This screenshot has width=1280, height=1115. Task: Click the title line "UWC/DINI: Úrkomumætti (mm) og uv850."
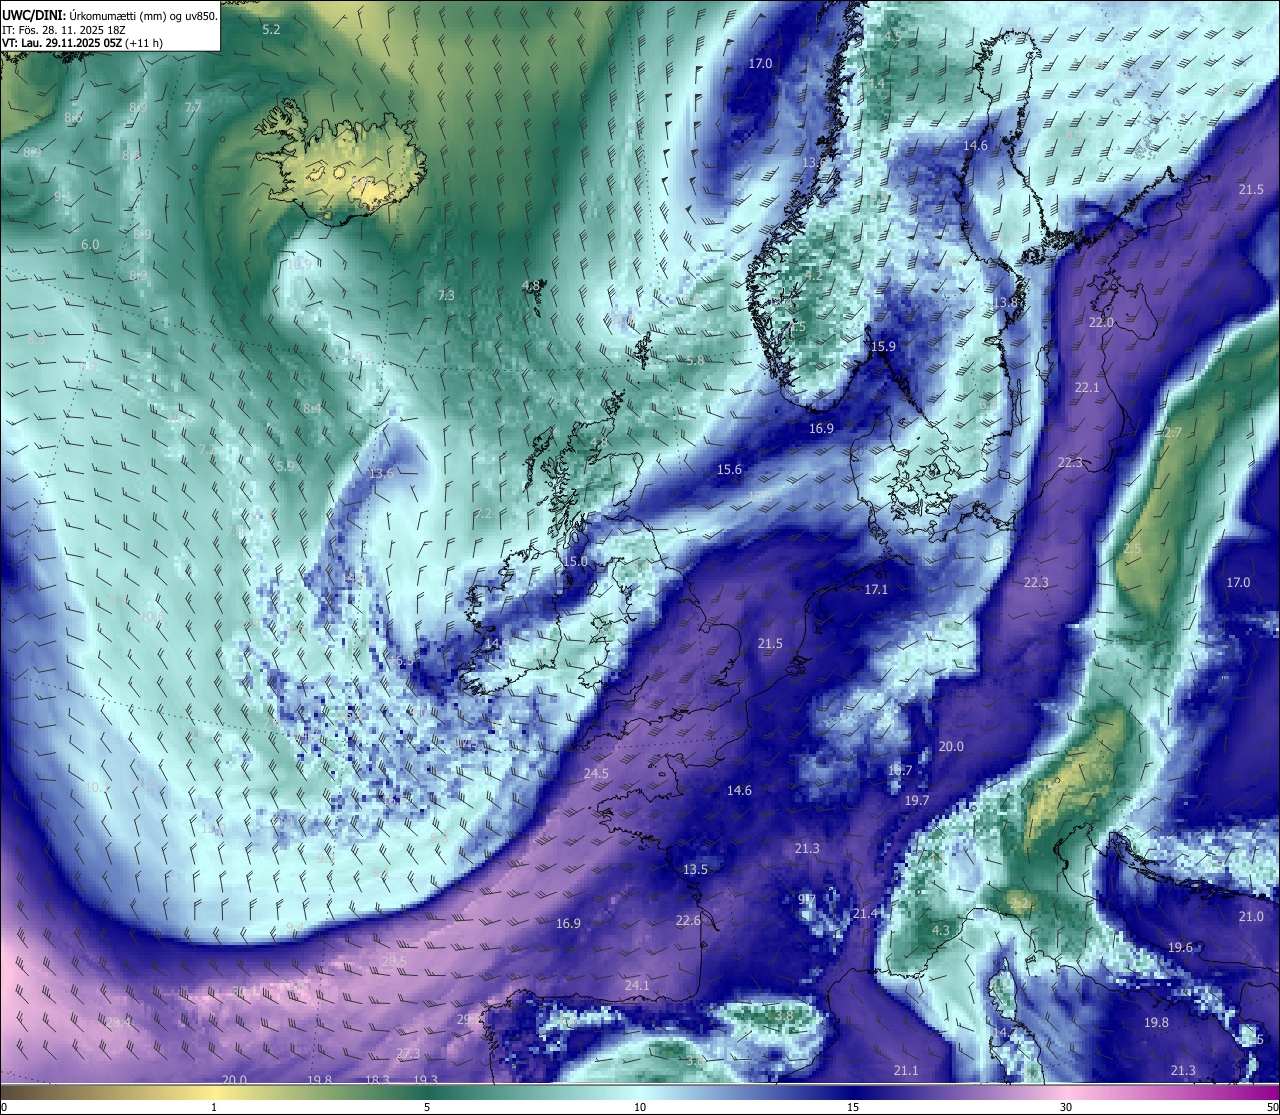point(110,16)
